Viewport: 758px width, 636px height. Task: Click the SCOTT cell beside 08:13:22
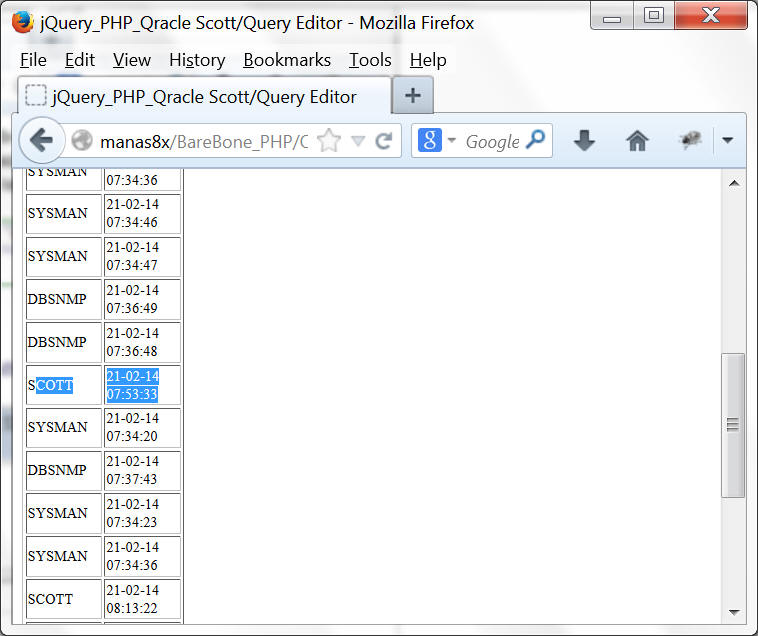click(x=64, y=599)
